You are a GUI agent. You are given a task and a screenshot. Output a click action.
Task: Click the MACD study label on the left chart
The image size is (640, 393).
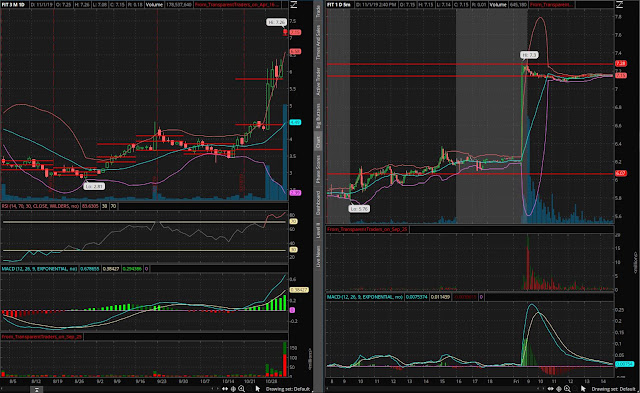point(39,269)
